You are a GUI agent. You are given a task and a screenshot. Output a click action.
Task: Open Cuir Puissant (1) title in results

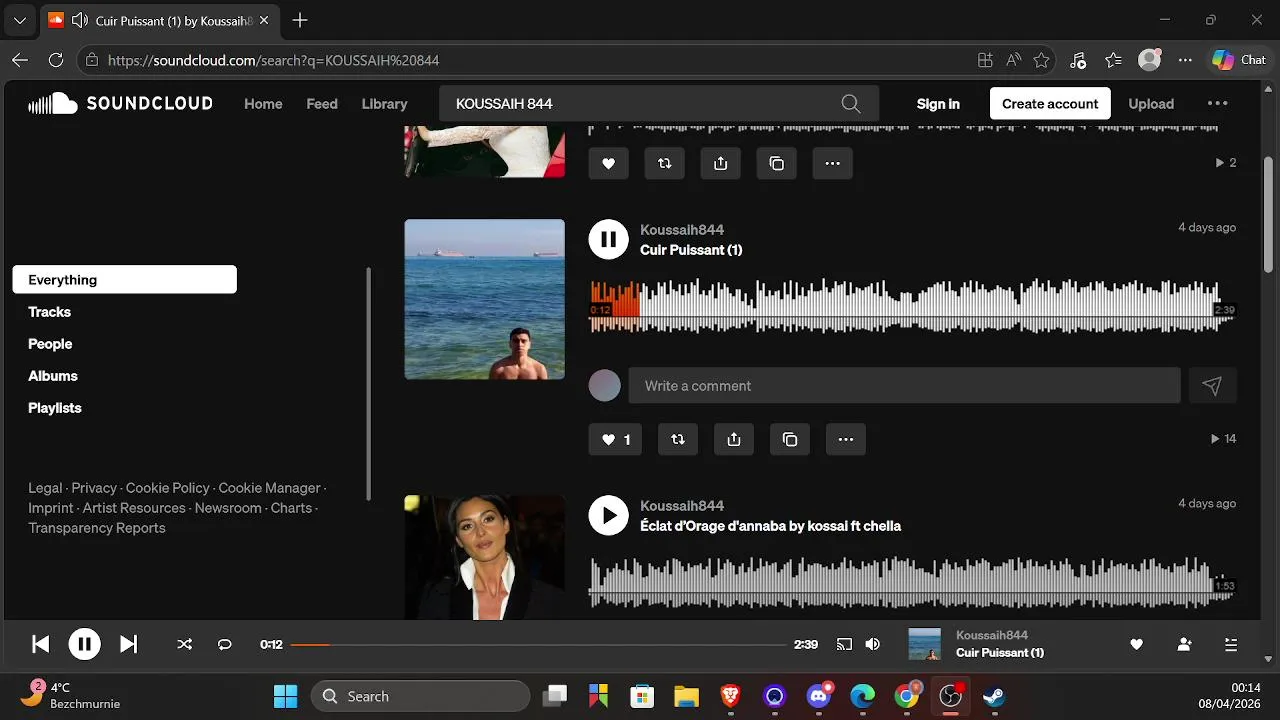[691, 250]
